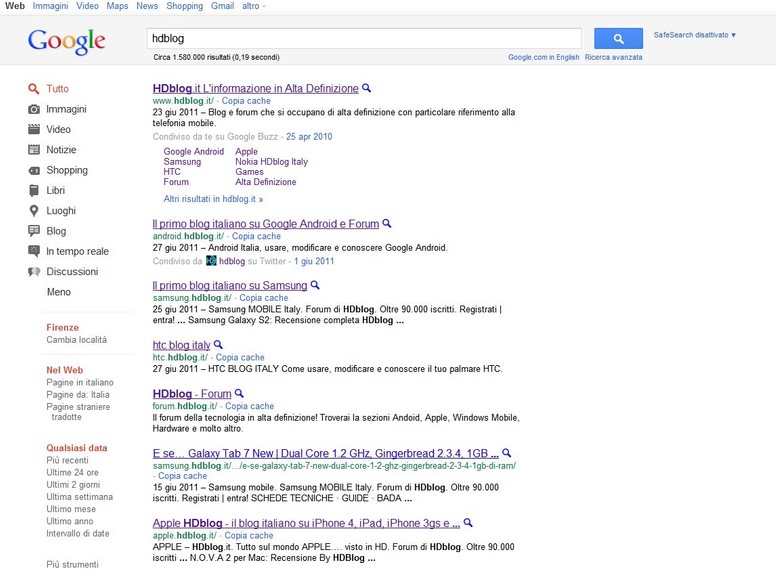This screenshot has height=576, width=776.
Task: Click Cambia località under Firenze
Action: pyautogui.click(x=76, y=340)
